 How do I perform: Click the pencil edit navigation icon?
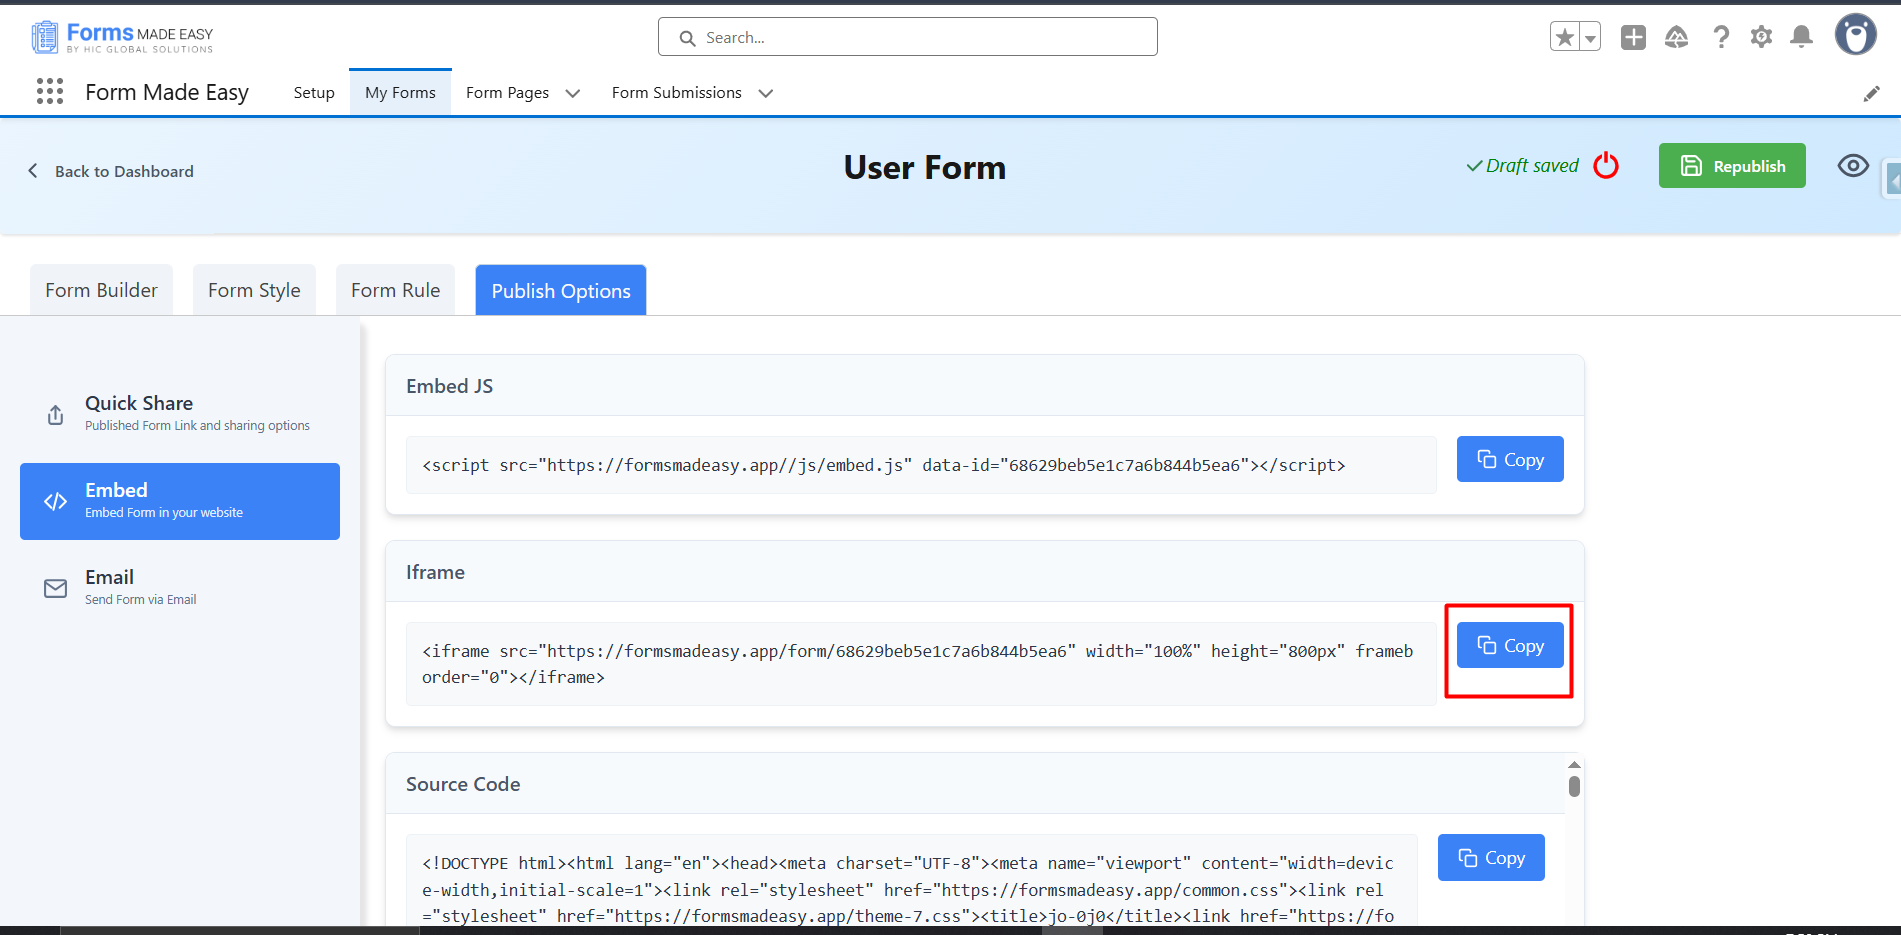tap(1871, 93)
